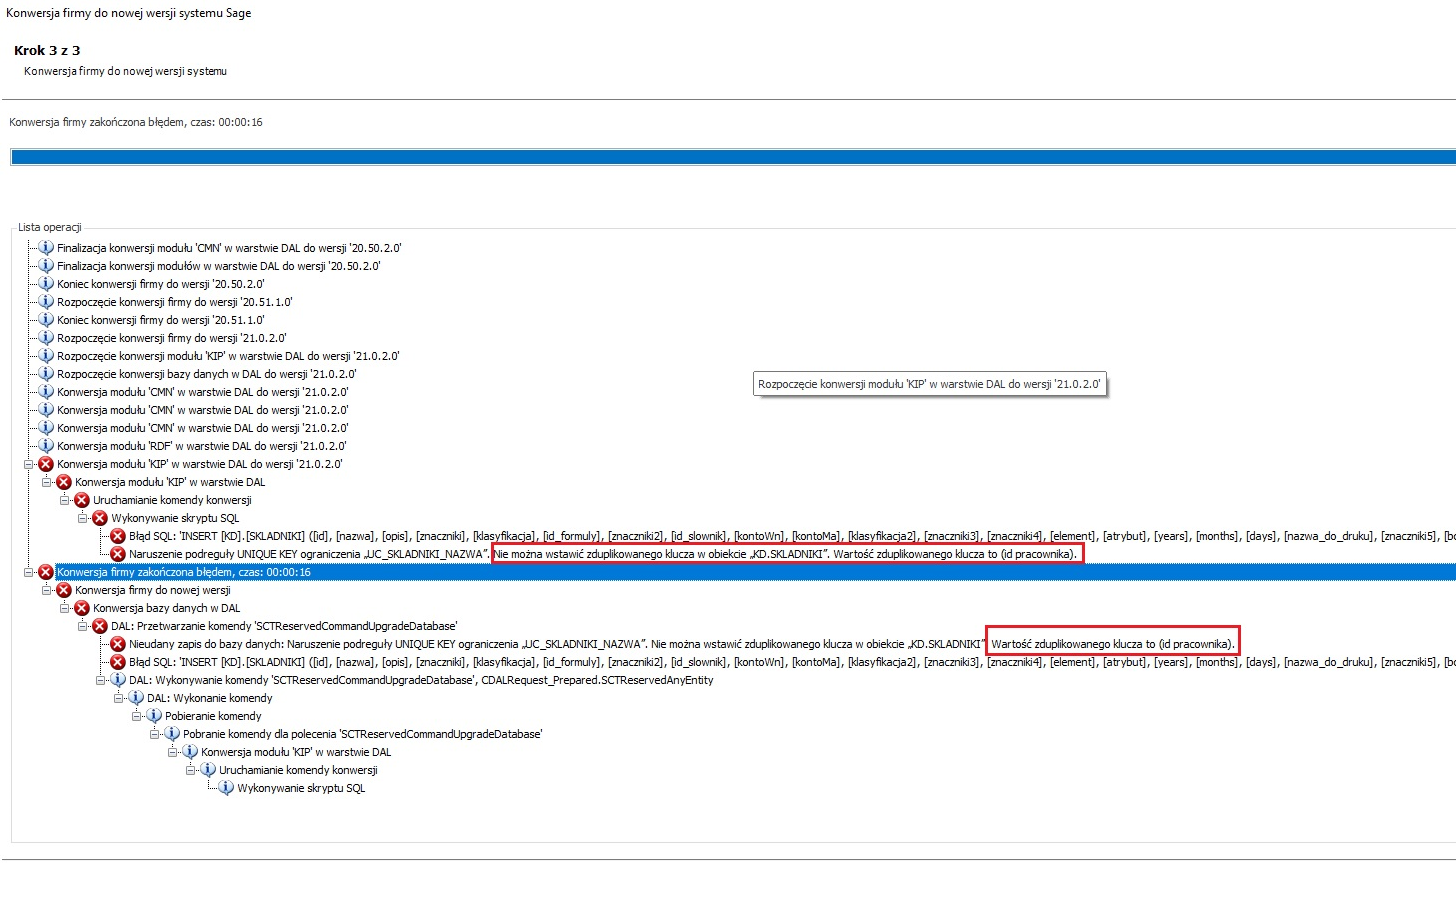Click error icon of tree row Konwersja firmy do nowej wersji
The image size is (1456, 899).
coord(64,590)
